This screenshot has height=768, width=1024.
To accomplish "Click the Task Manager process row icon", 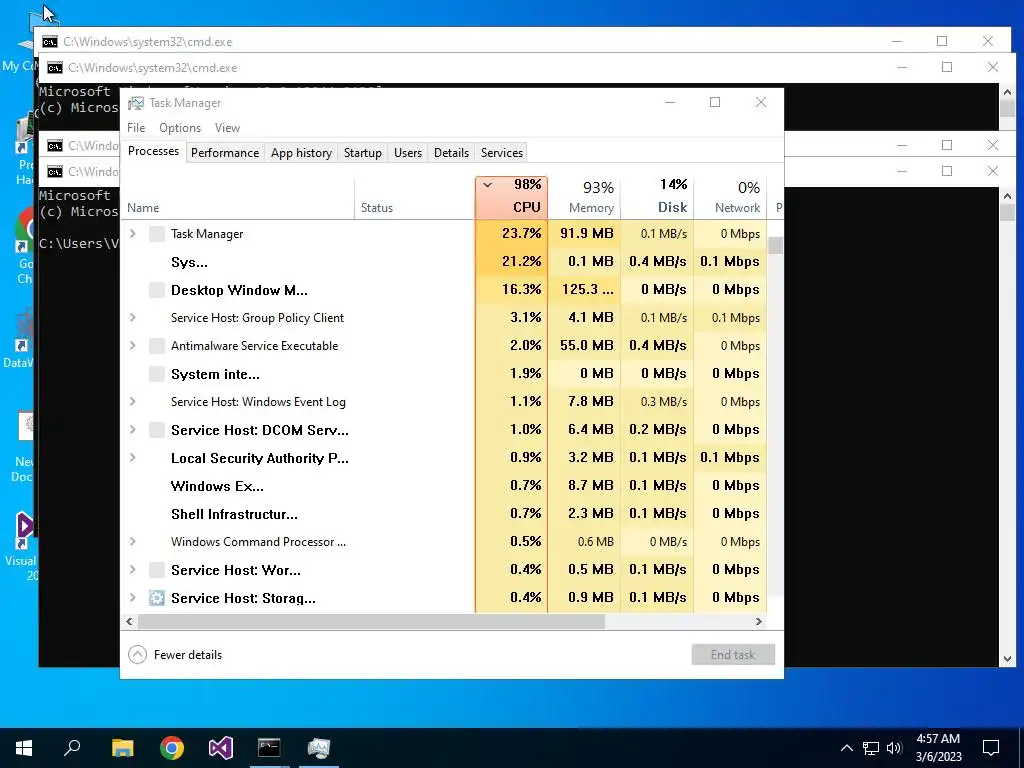I will tap(157, 234).
